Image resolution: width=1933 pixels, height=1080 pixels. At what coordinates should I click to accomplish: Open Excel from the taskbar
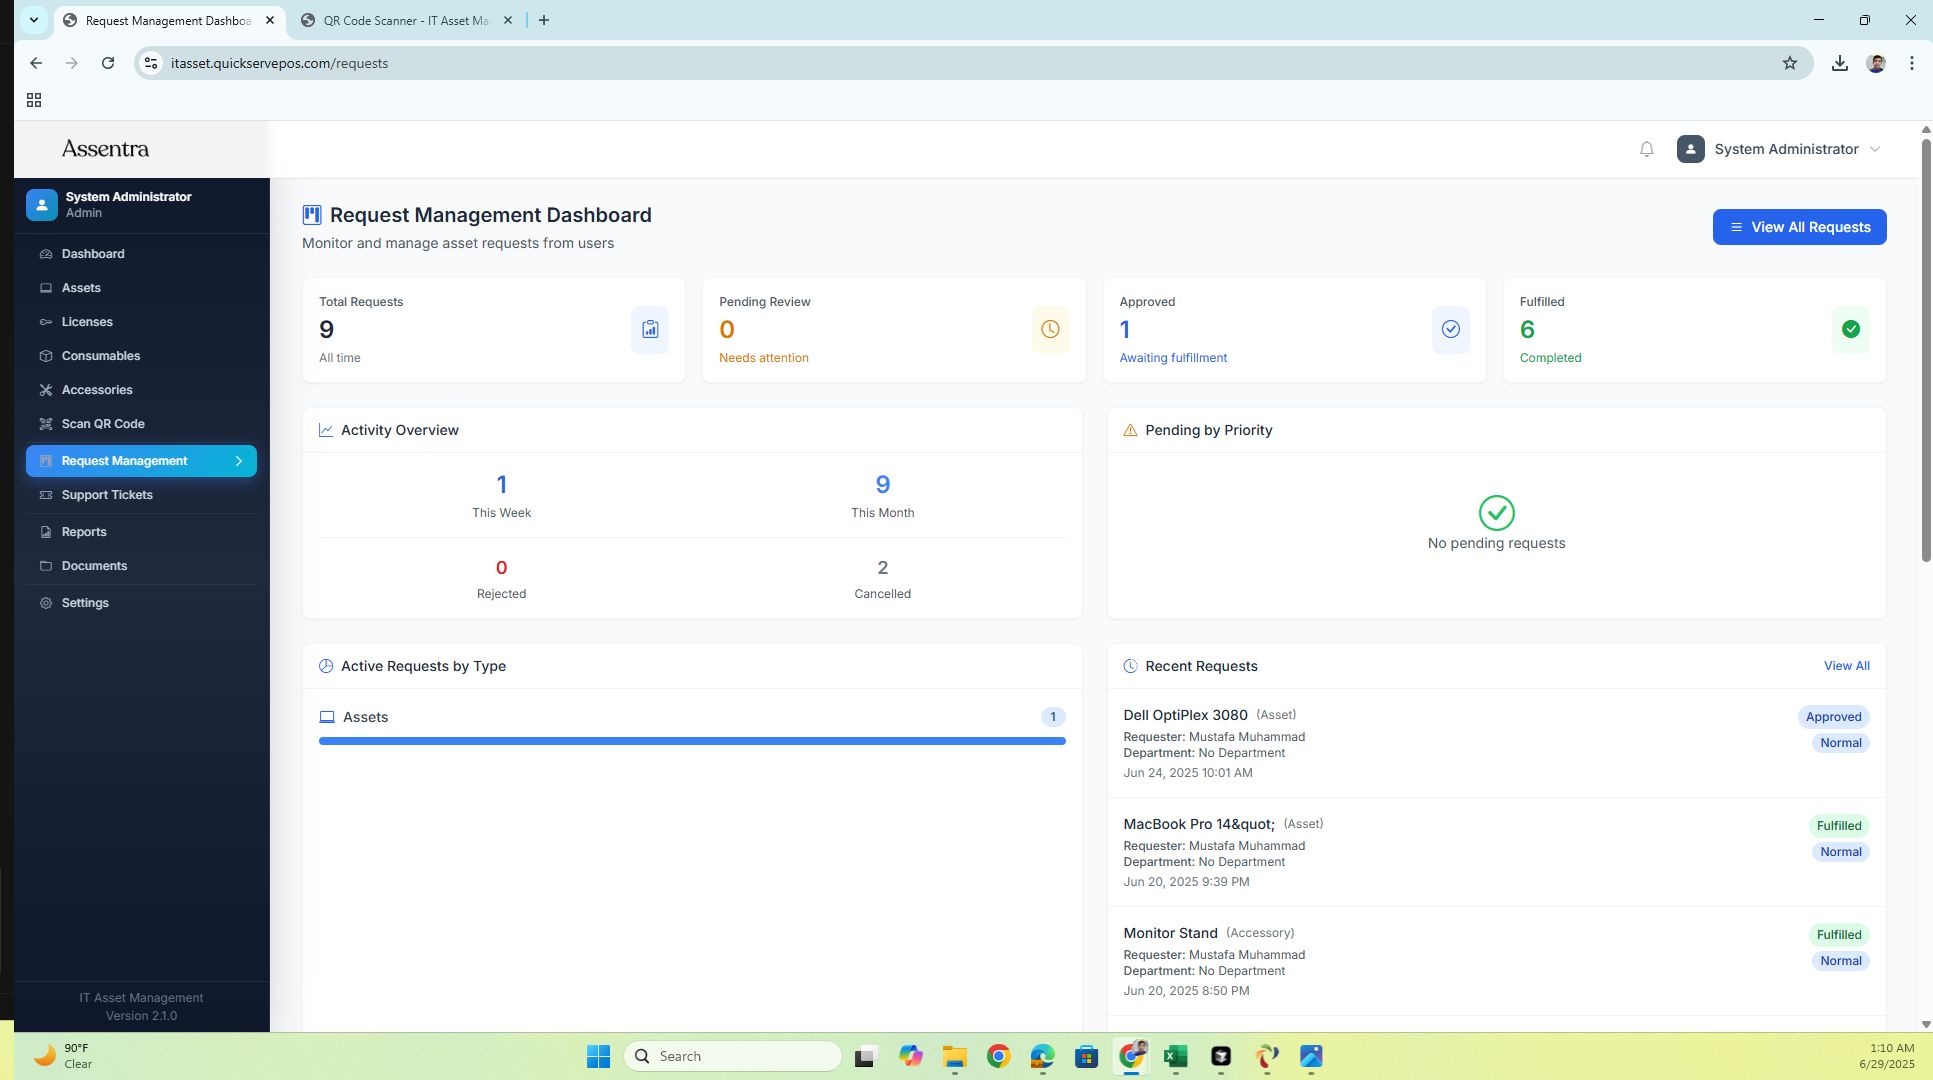click(1175, 1056)
